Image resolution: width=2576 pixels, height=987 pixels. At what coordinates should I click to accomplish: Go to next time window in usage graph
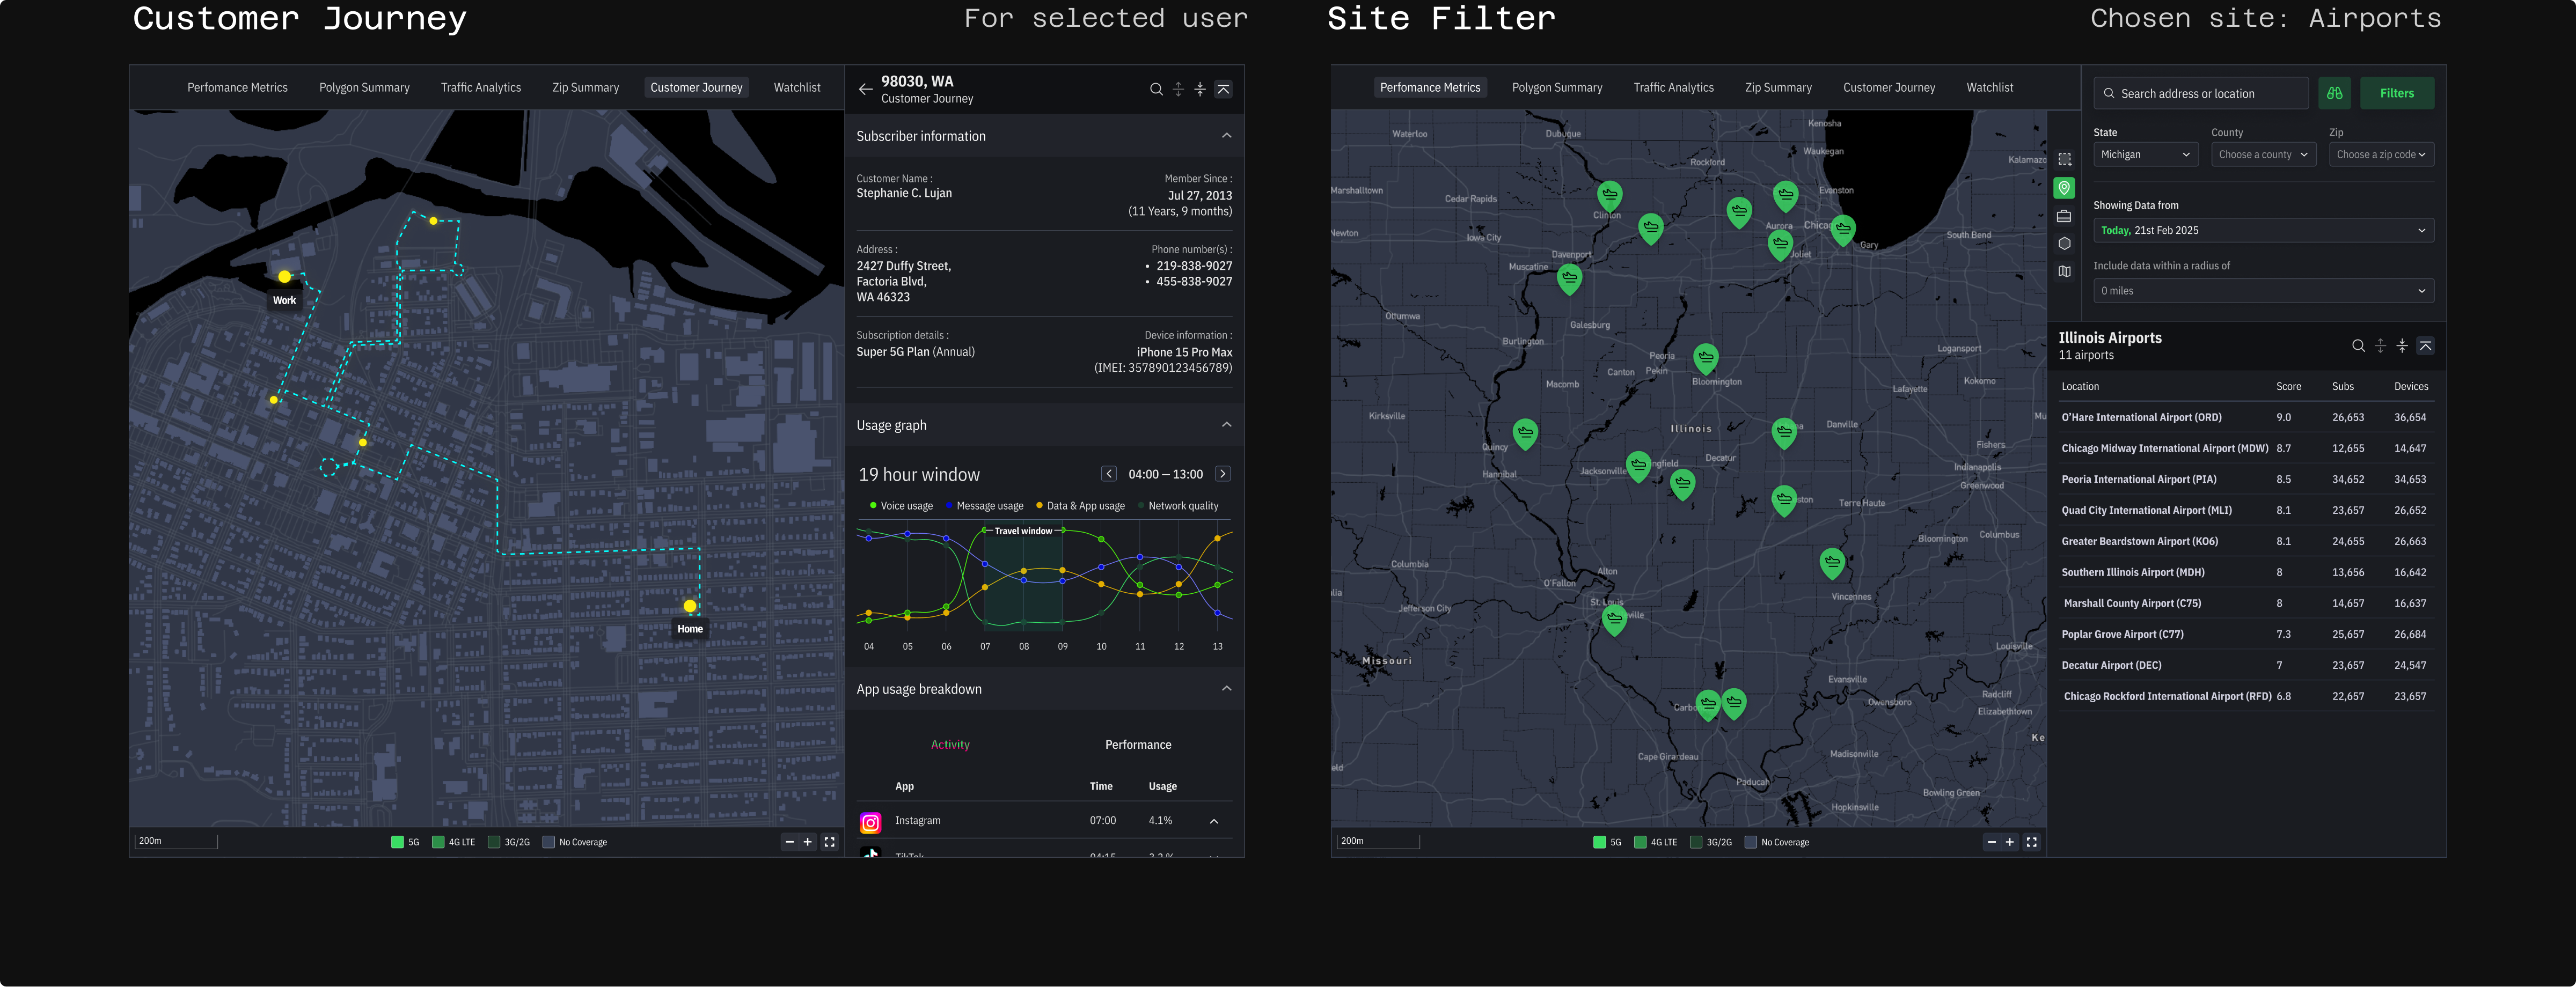click(1222, 474)
